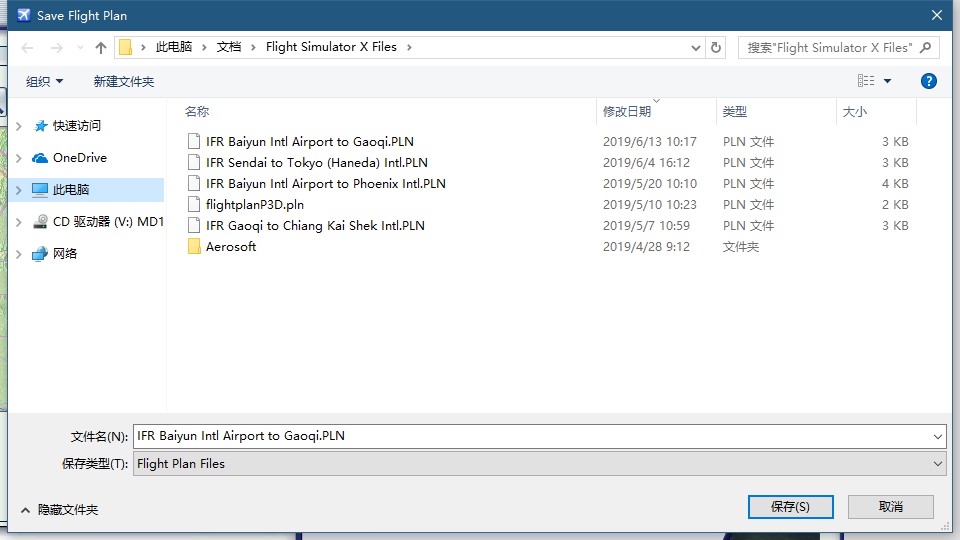Screen dimensions: 960x540
Task: Select IFR Baiyun Intl Airport to Gaoqi.PLN name
Action: click(310, 141)
